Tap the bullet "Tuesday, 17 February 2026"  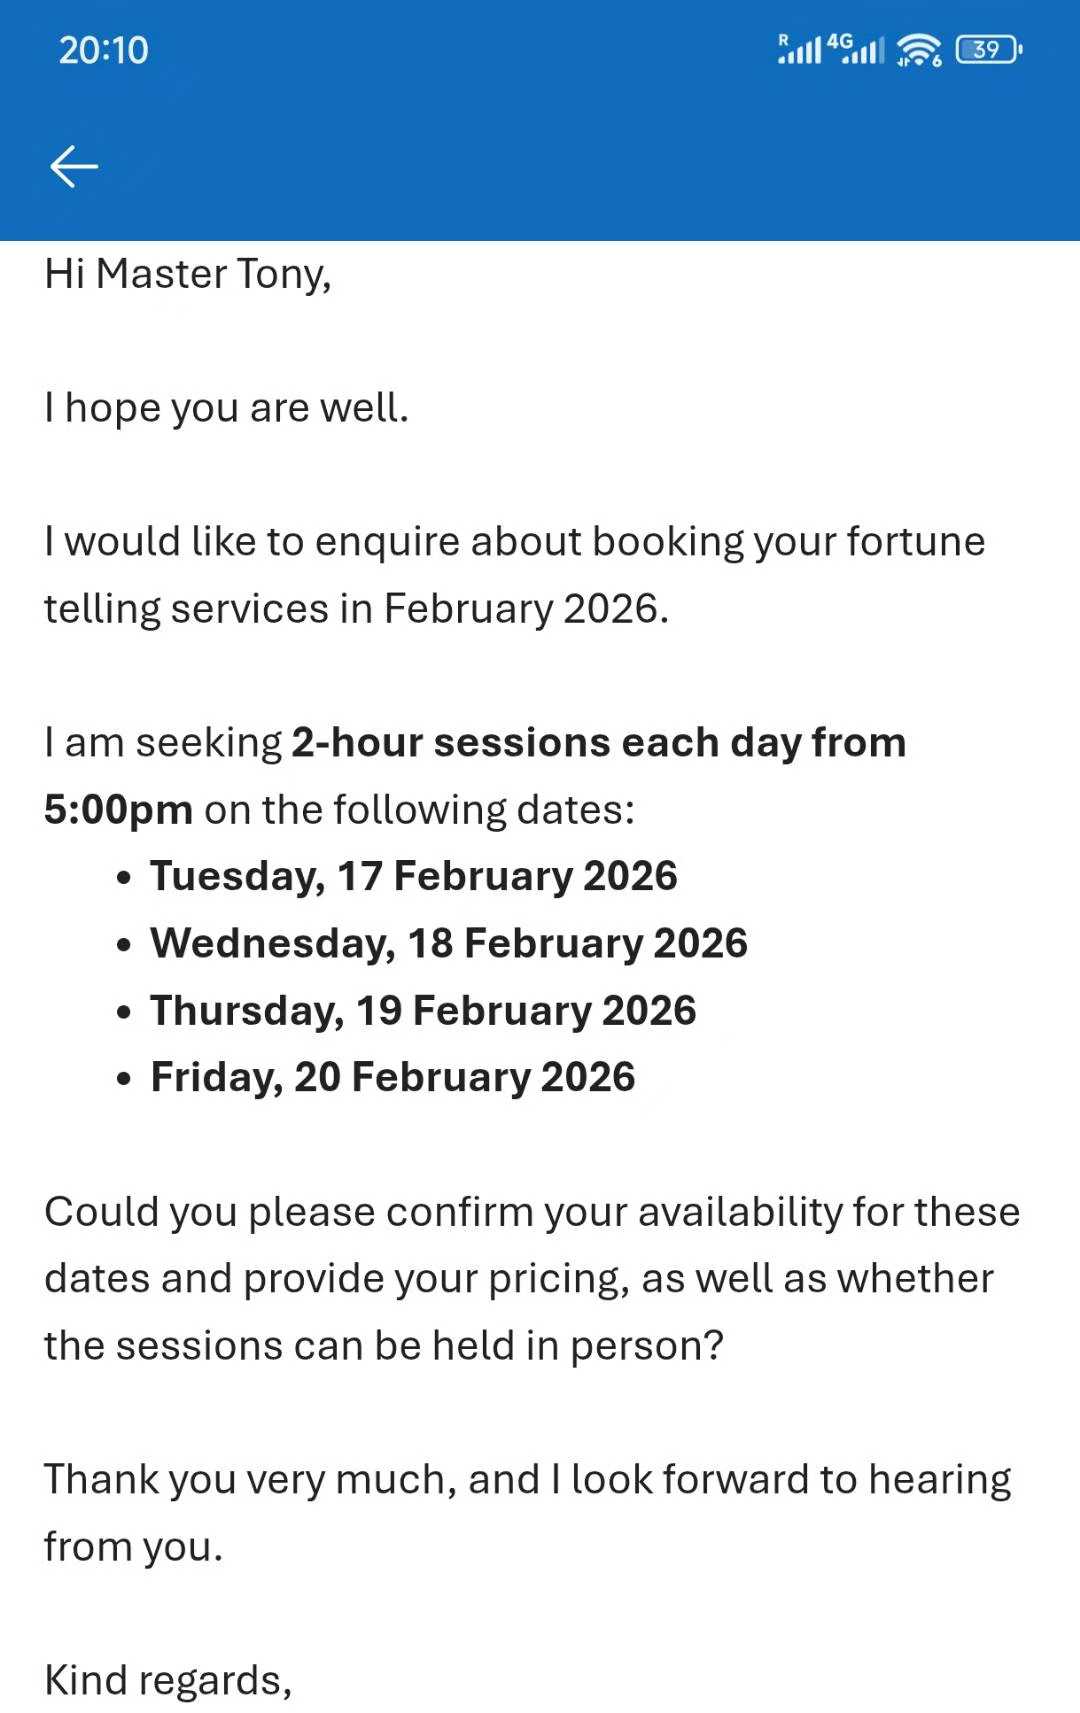[413, 876]
